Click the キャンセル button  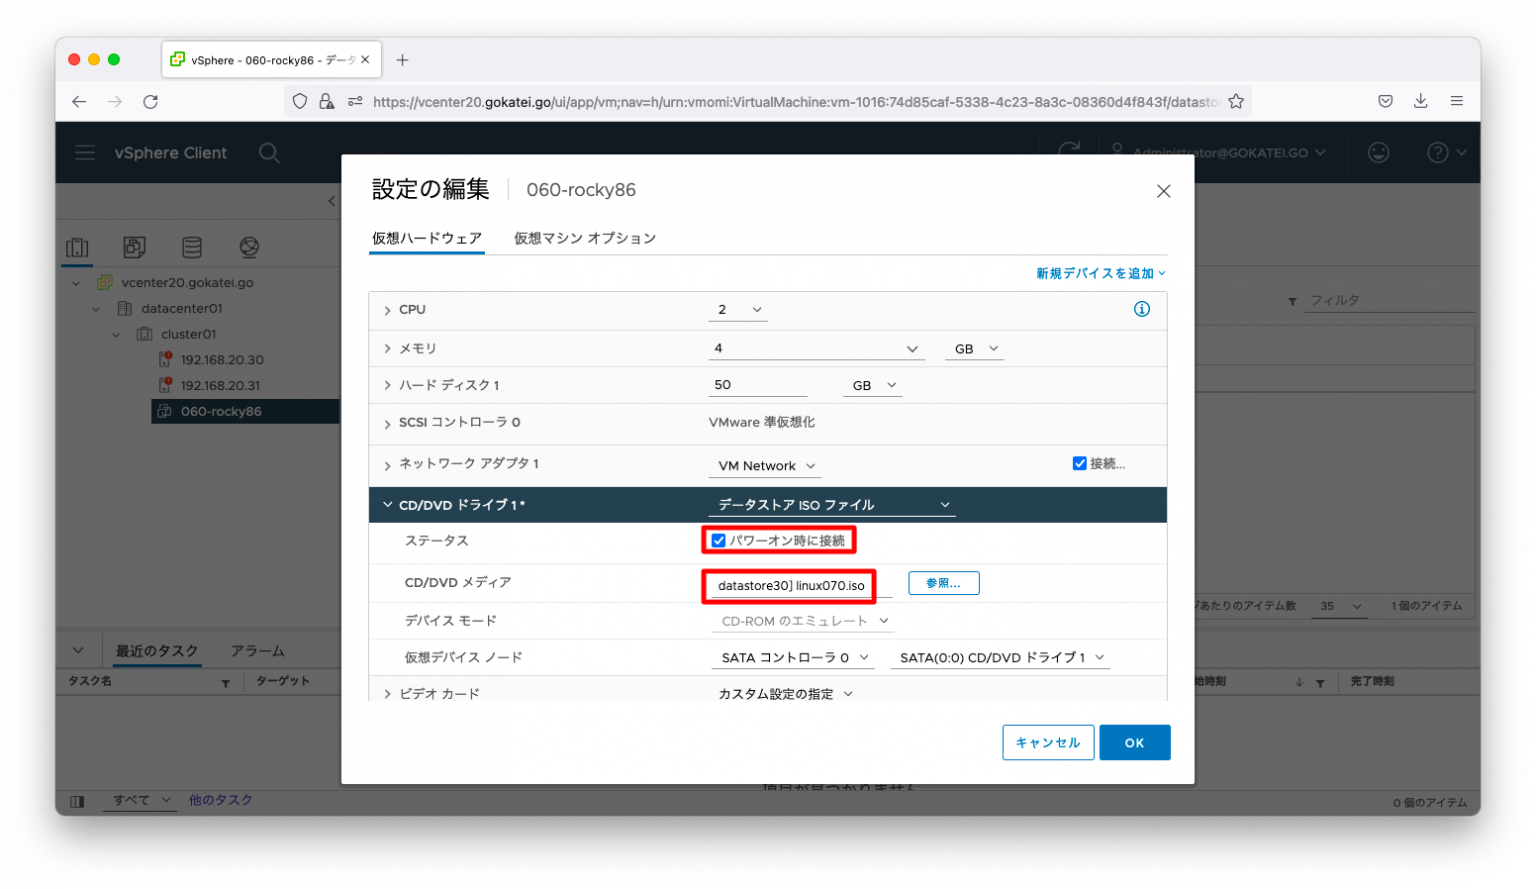tap(1048, 743)
